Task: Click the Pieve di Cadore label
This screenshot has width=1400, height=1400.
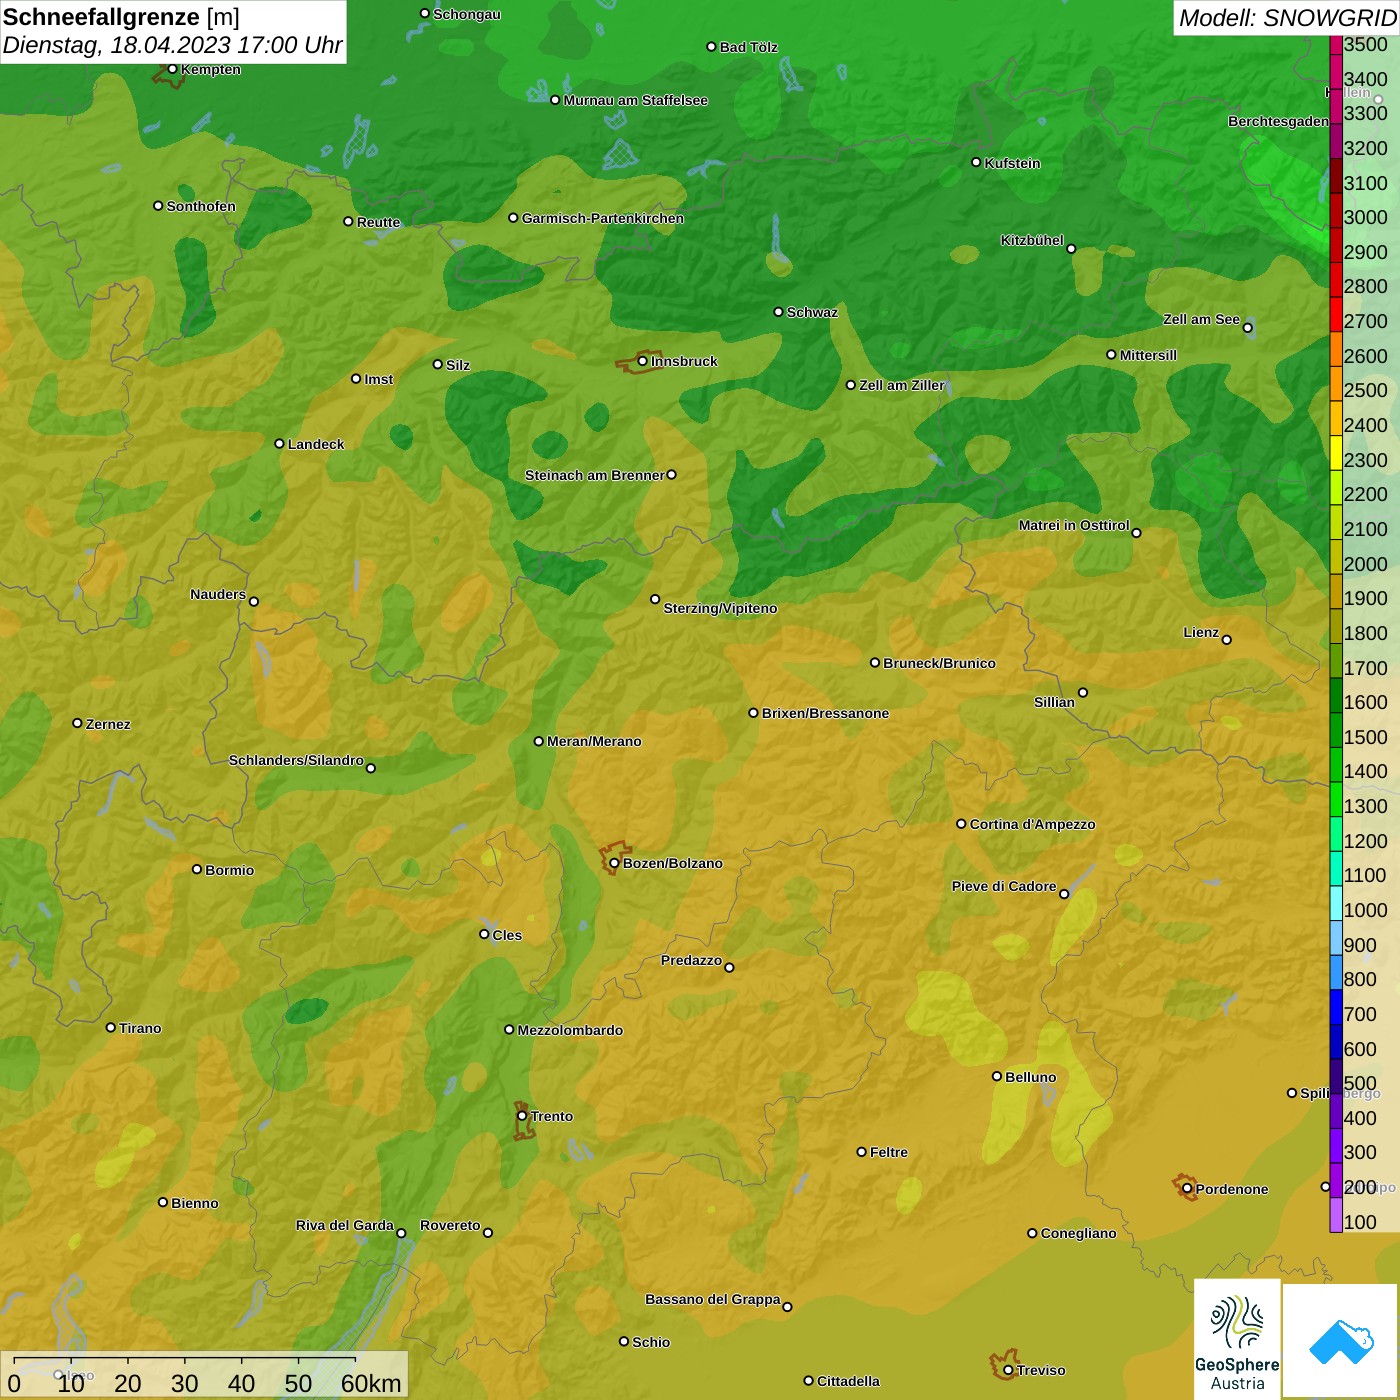Action: (1003, 886)
